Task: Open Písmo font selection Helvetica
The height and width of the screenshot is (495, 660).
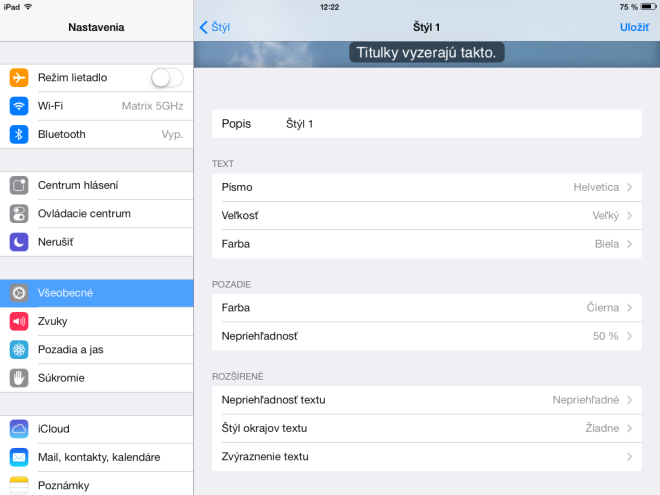Action: pos(427,187)
